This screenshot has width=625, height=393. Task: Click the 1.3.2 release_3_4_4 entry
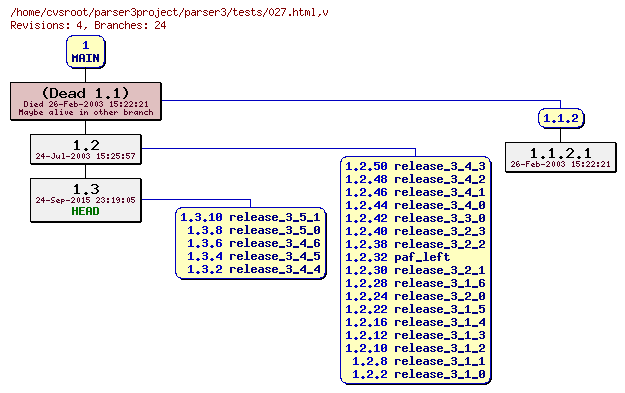pyautogui.click(x=254, y=269)
